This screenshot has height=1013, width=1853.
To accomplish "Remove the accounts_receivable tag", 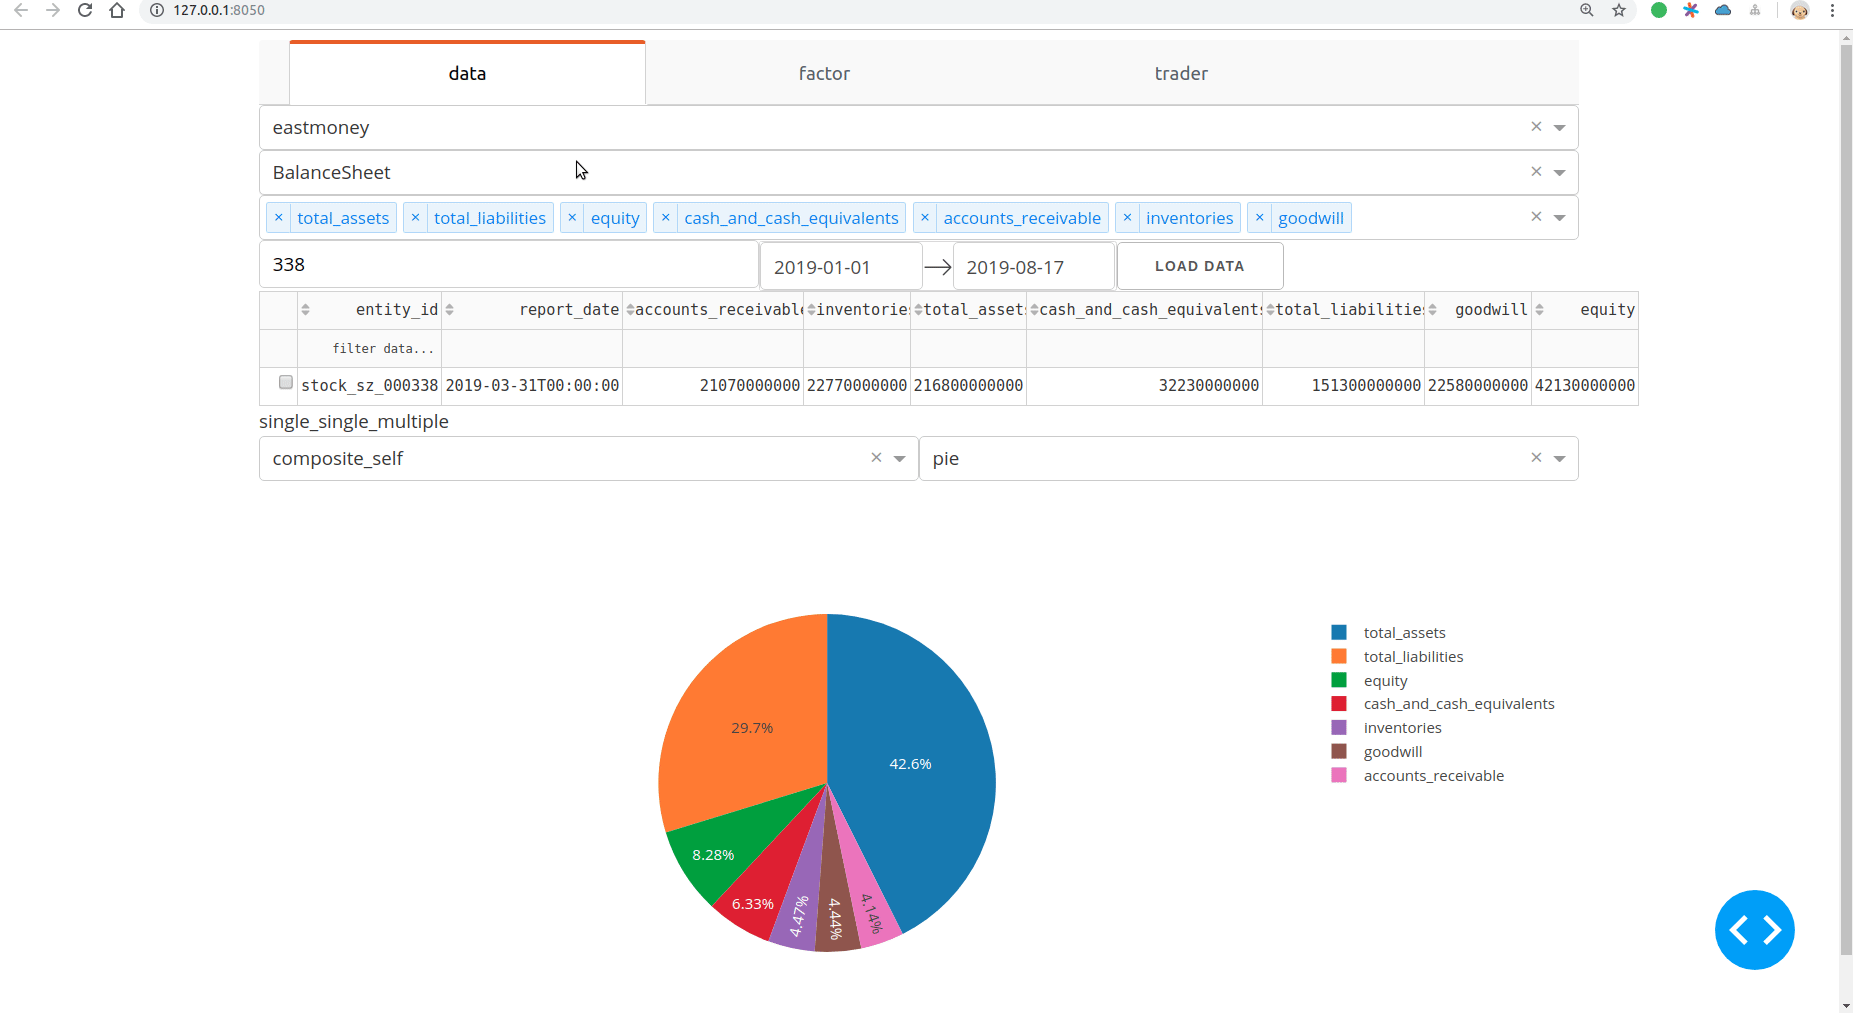I will [925, 218].
